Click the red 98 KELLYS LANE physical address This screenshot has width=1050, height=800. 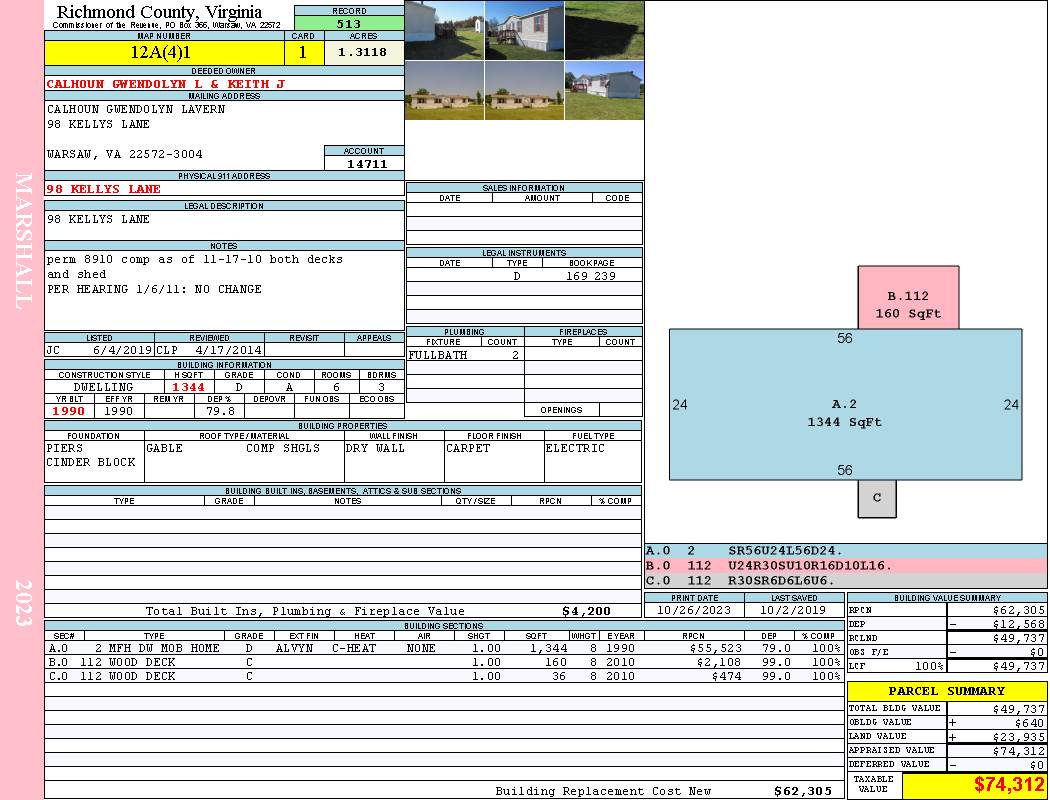click(104, 189)
